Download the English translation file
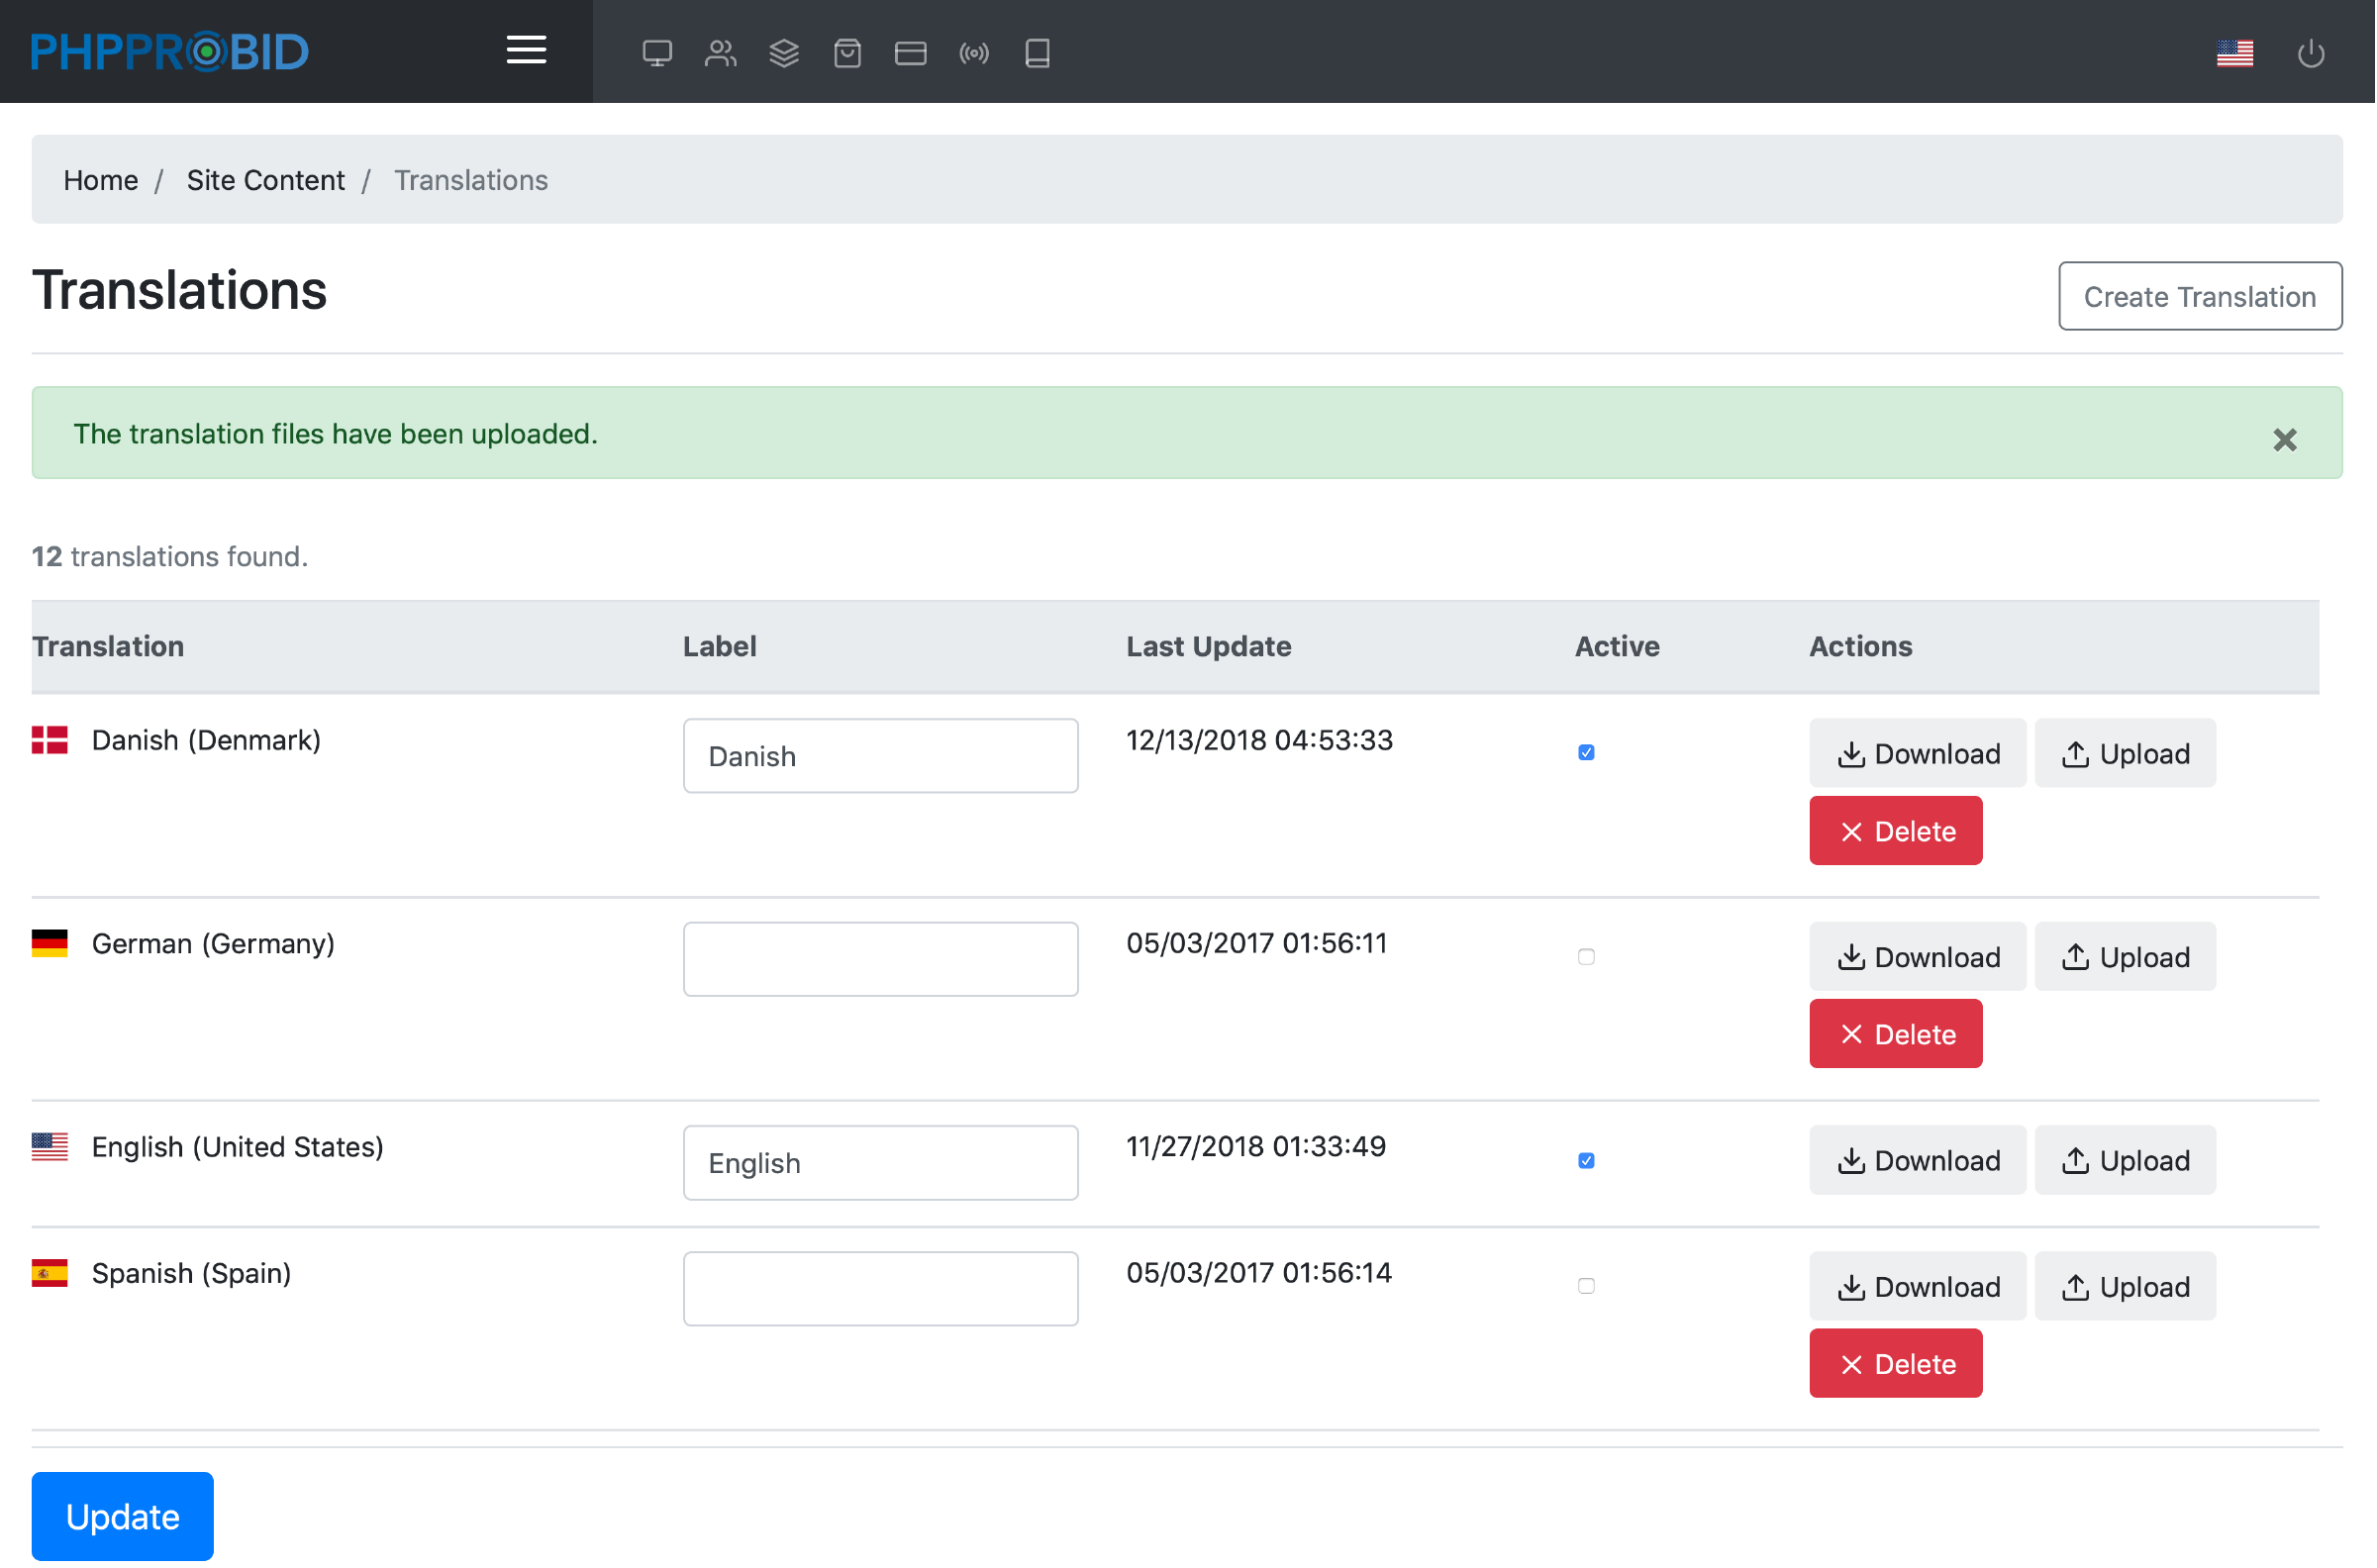Screen dimensions: 2377x1568 [1917, 1160]
